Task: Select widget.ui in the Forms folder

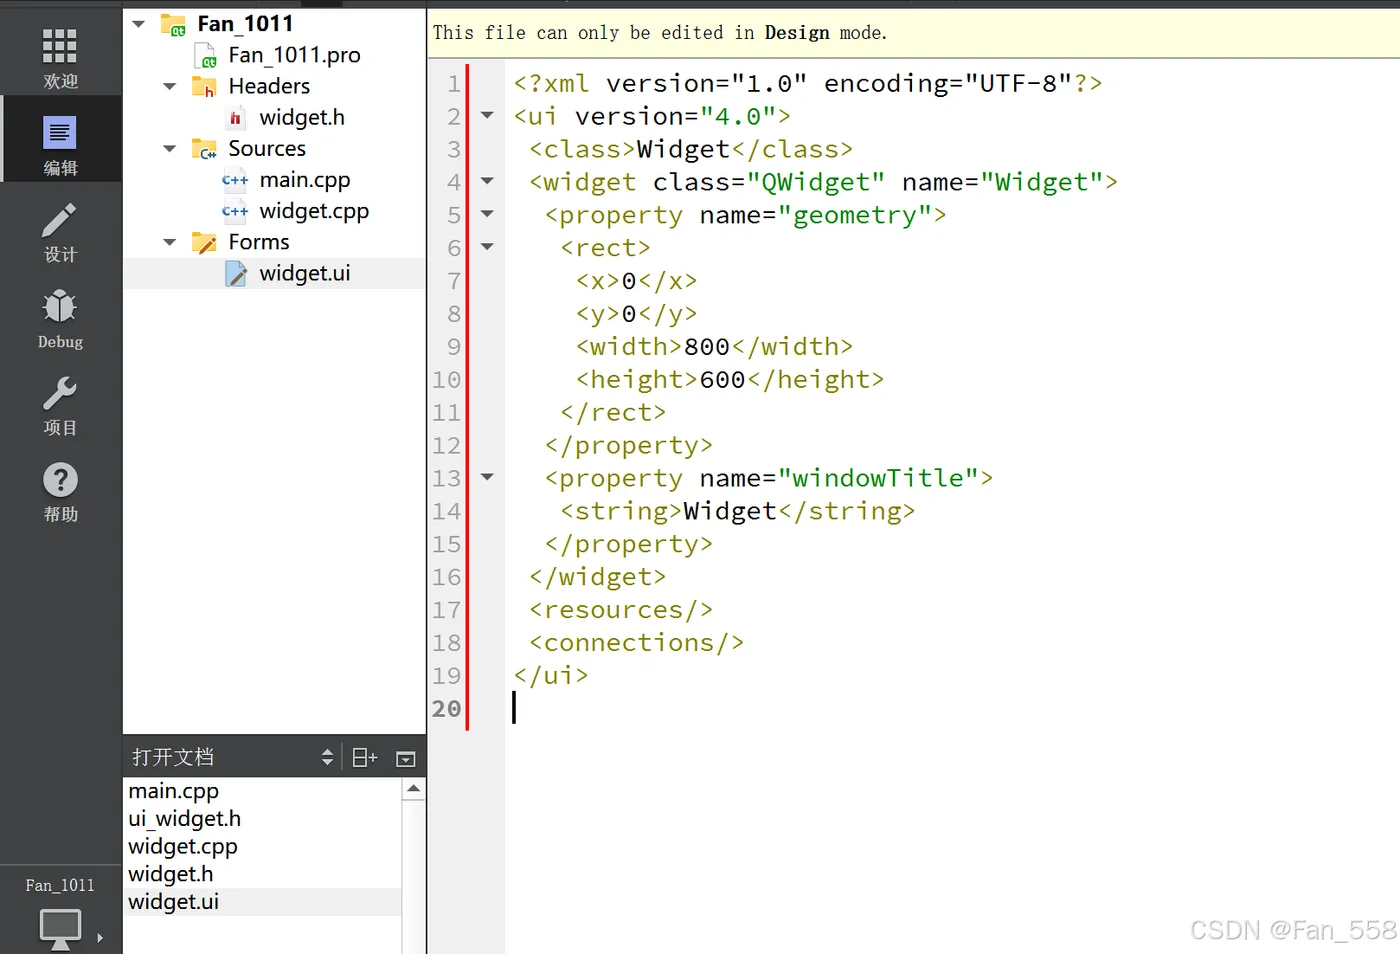Action: point(305,274)
